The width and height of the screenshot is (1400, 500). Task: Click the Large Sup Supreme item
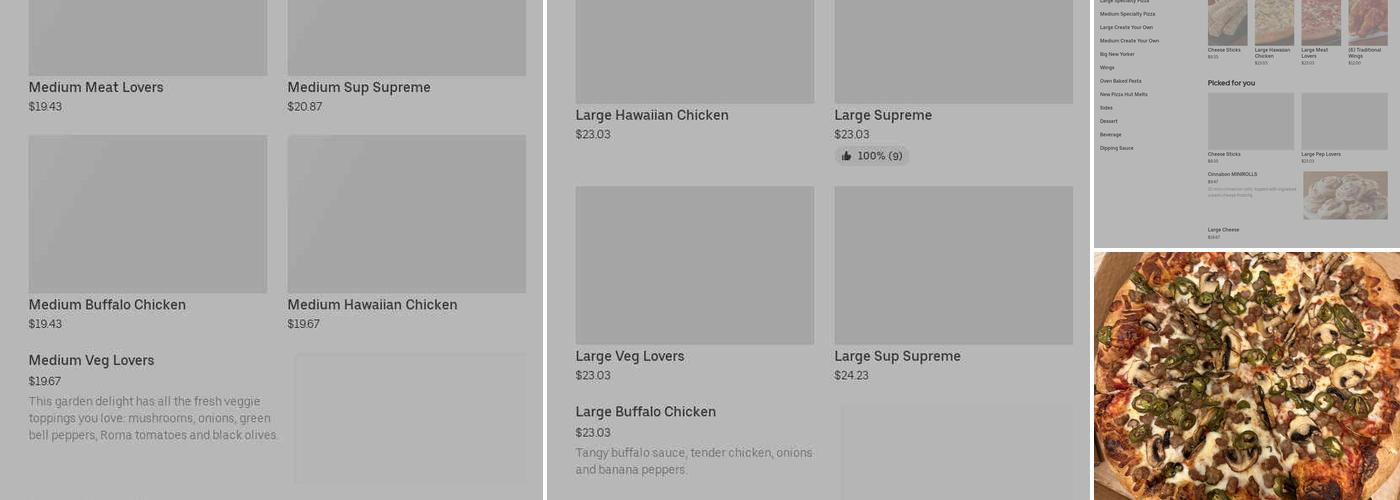point(897,357)
